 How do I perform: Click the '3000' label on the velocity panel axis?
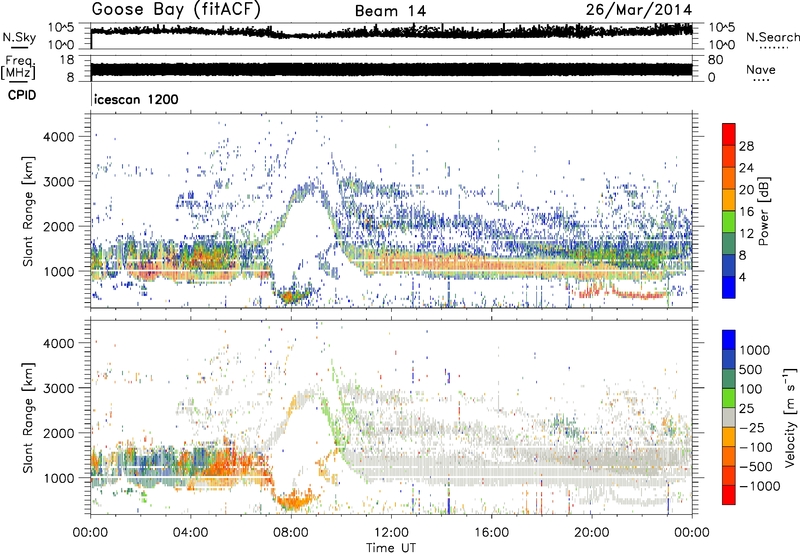(x=58, y=388)
